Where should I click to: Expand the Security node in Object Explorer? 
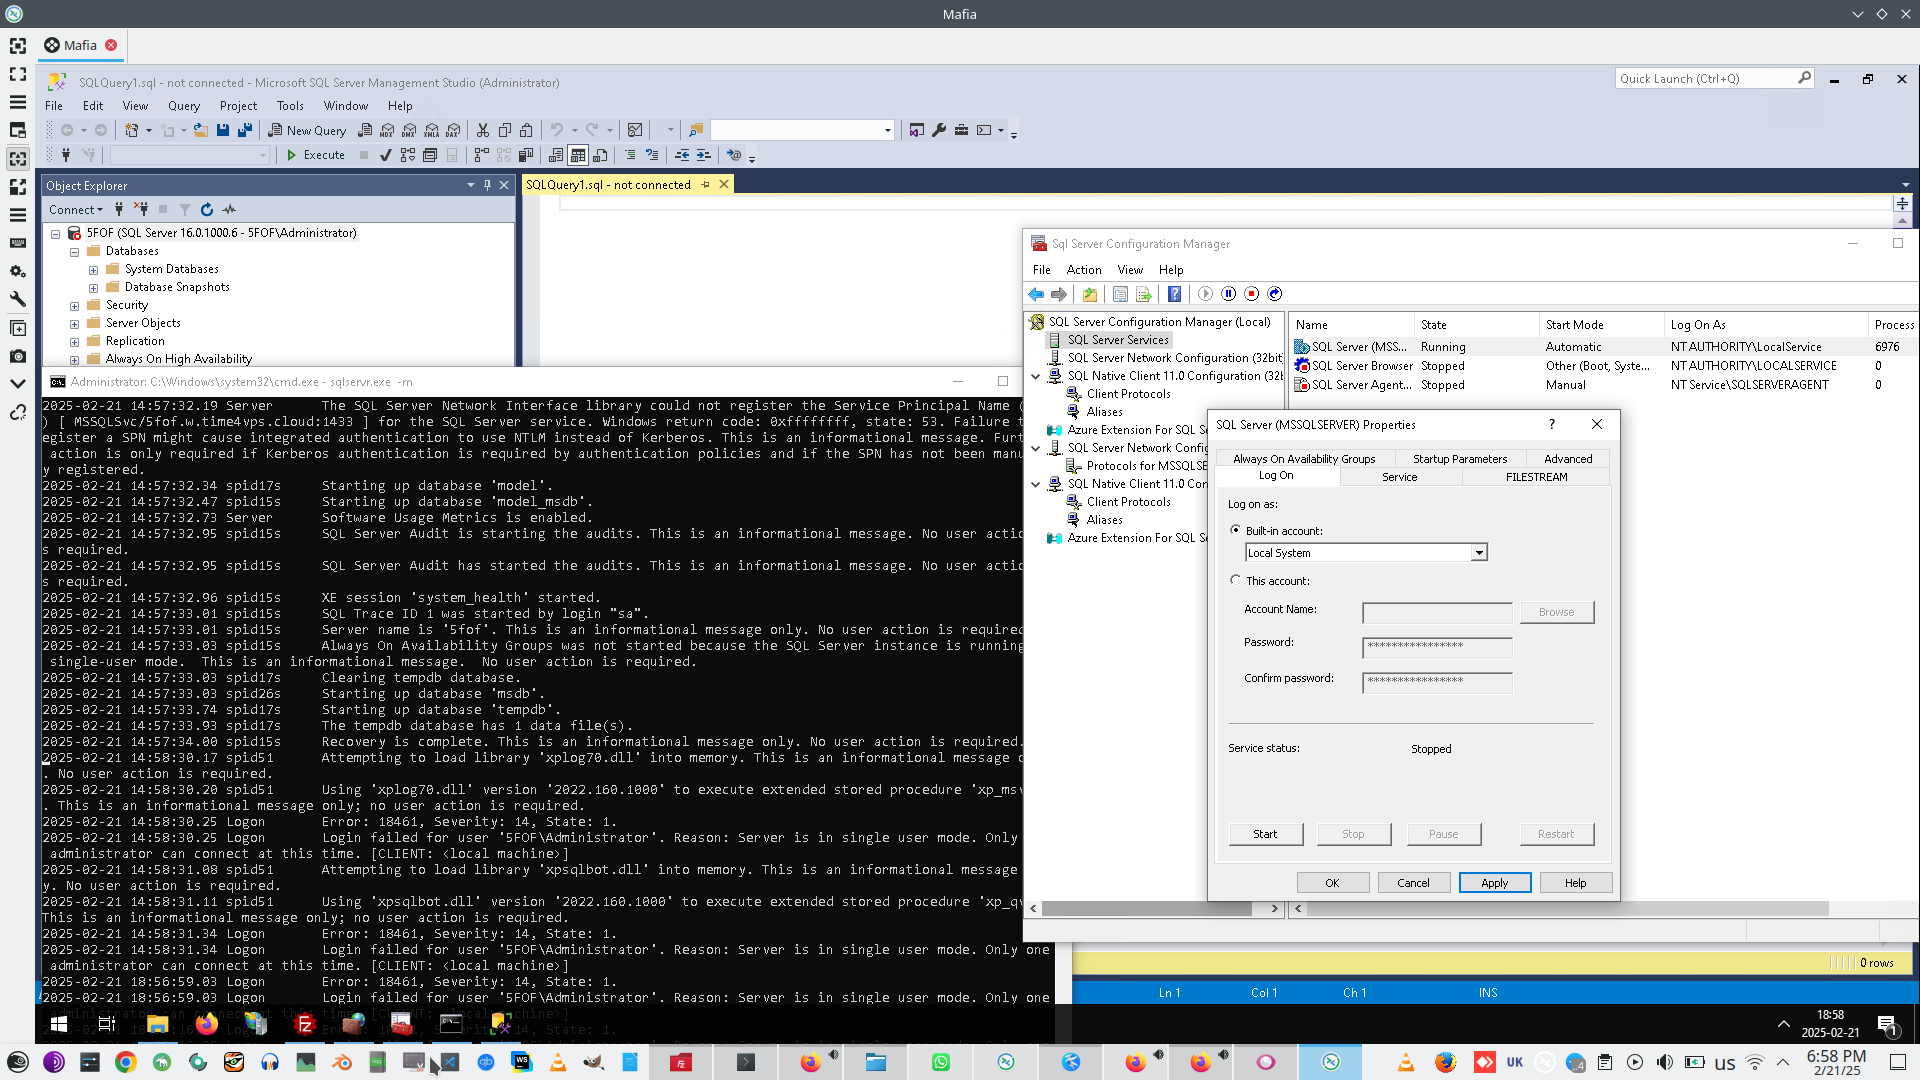pos(74,306)
